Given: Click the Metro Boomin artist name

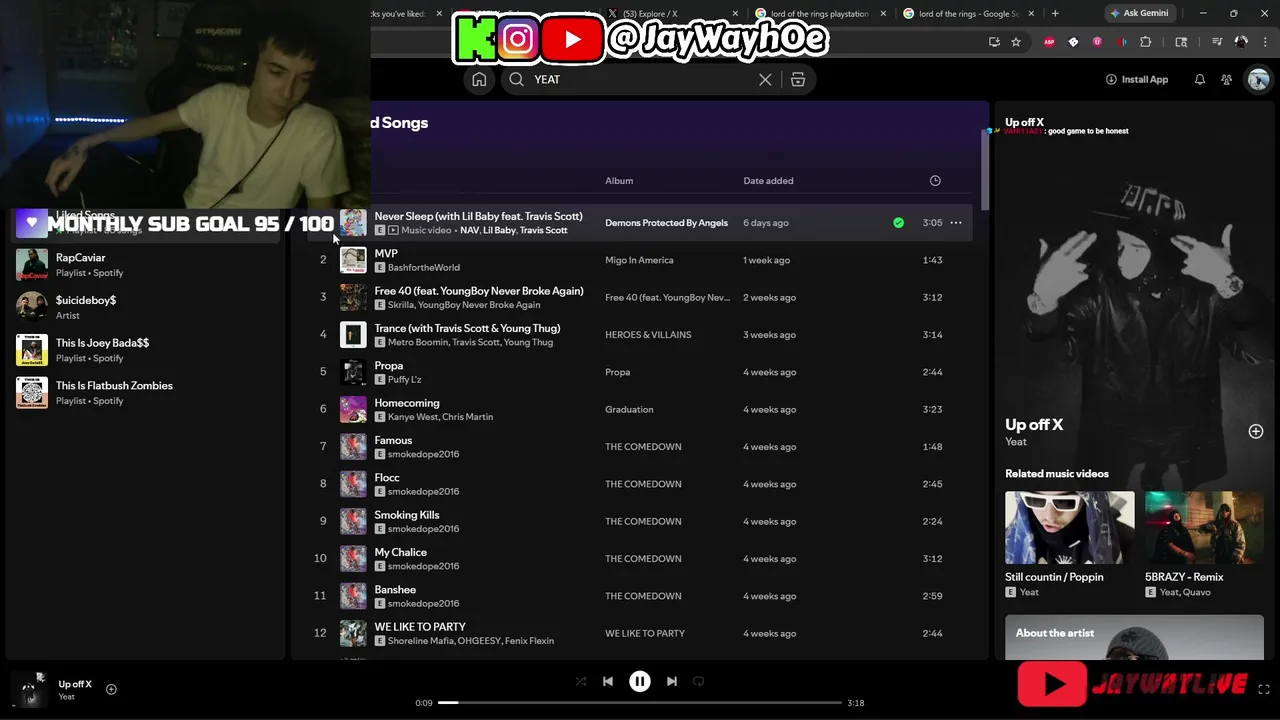Looking at the screenshot, I should 417,343.
